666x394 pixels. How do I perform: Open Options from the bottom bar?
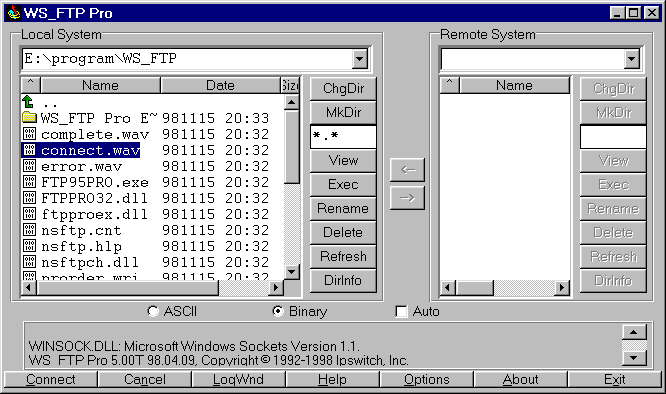click(x=426, y=379)
